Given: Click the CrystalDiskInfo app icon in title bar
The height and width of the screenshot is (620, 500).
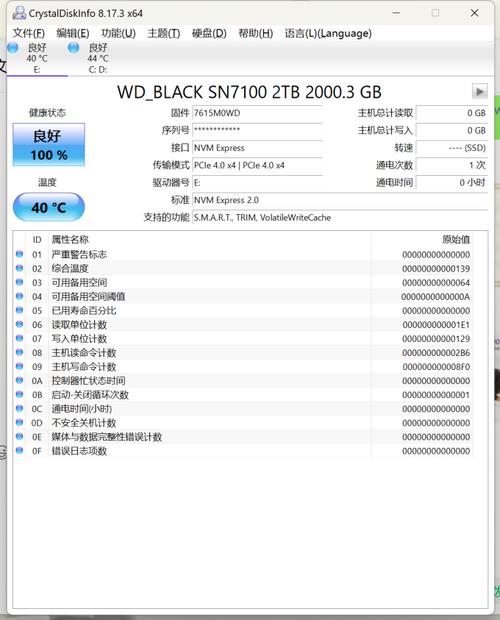Looking at the screenshot, I should (19, 13).
